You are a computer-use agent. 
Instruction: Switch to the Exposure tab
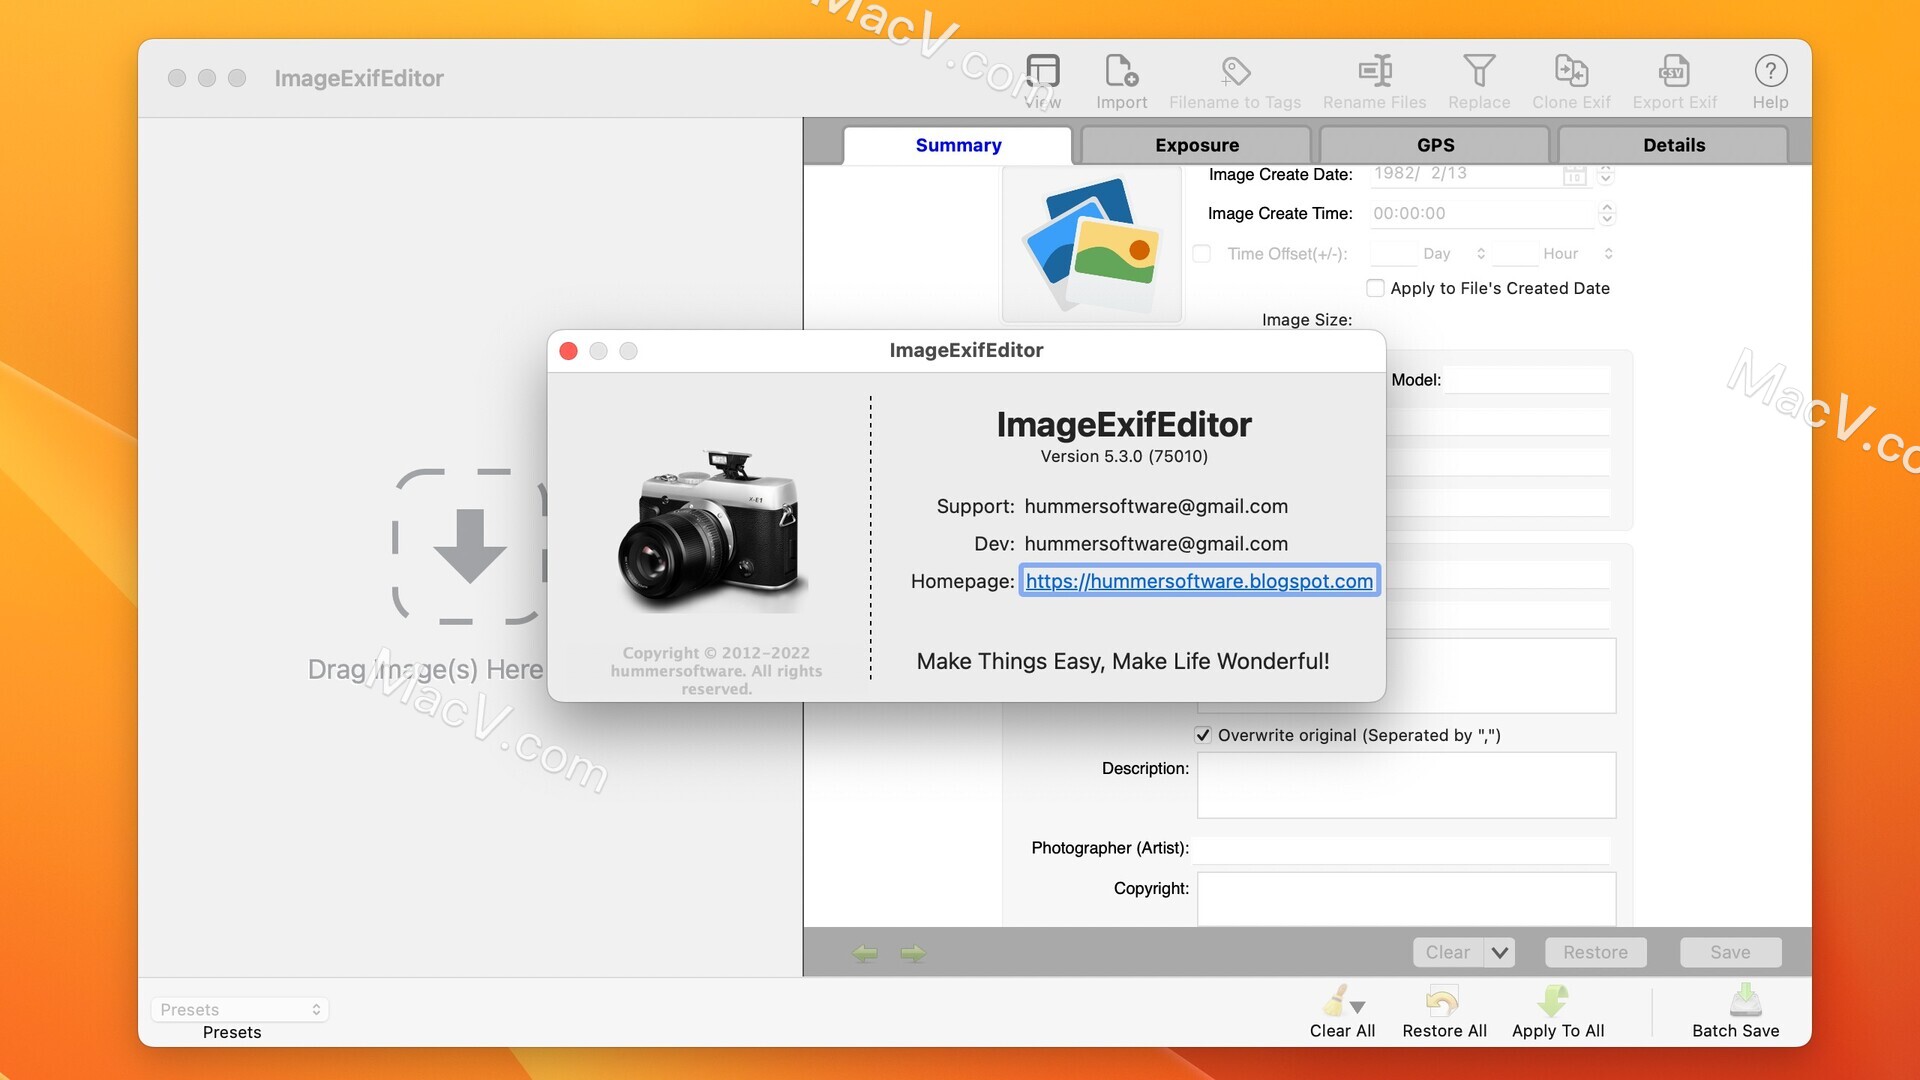point(1196,144)
